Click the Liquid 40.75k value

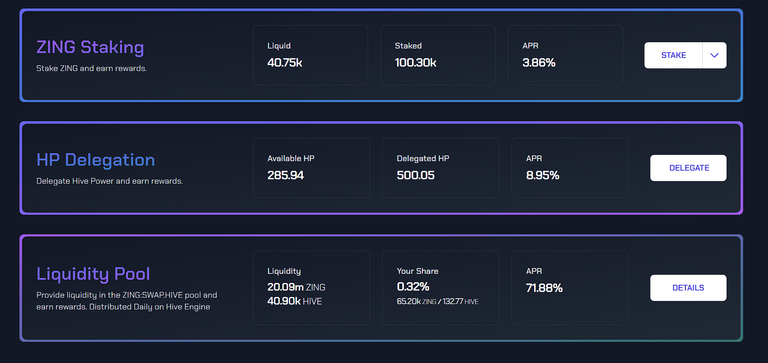285,63
